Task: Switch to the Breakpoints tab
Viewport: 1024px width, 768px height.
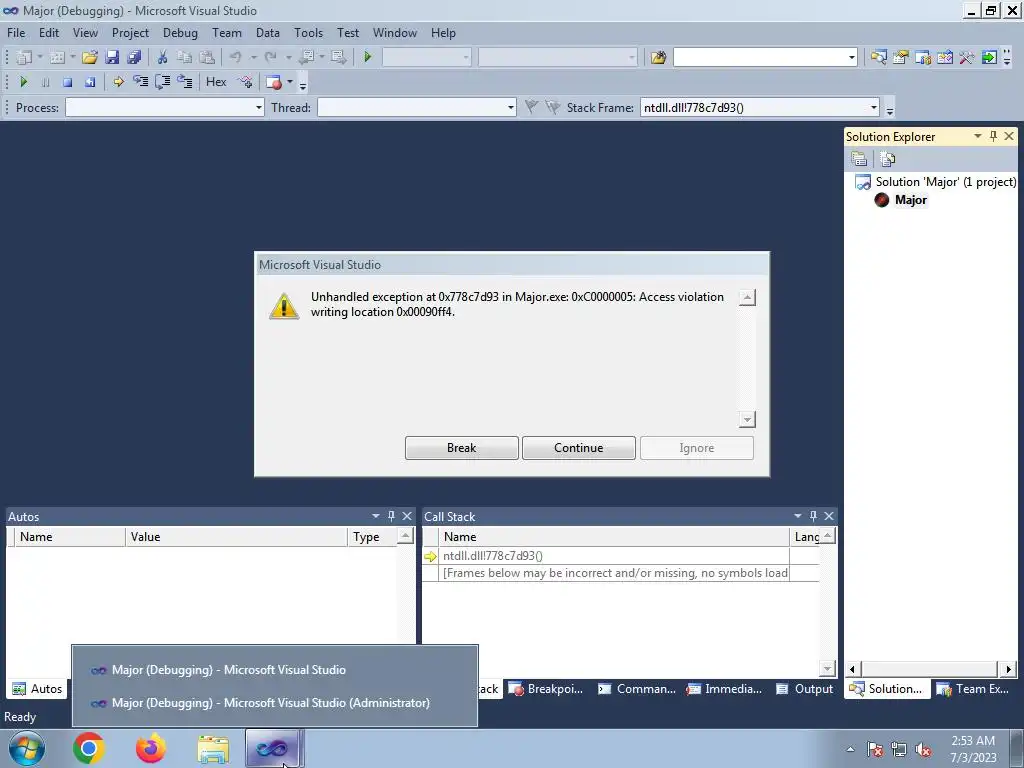Action: pyautogui.click(x=545, y=688)
